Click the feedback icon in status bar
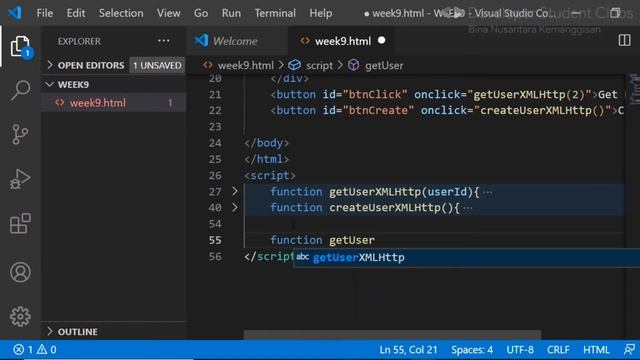Screen dimensions: 640x360 pos(629,350)
